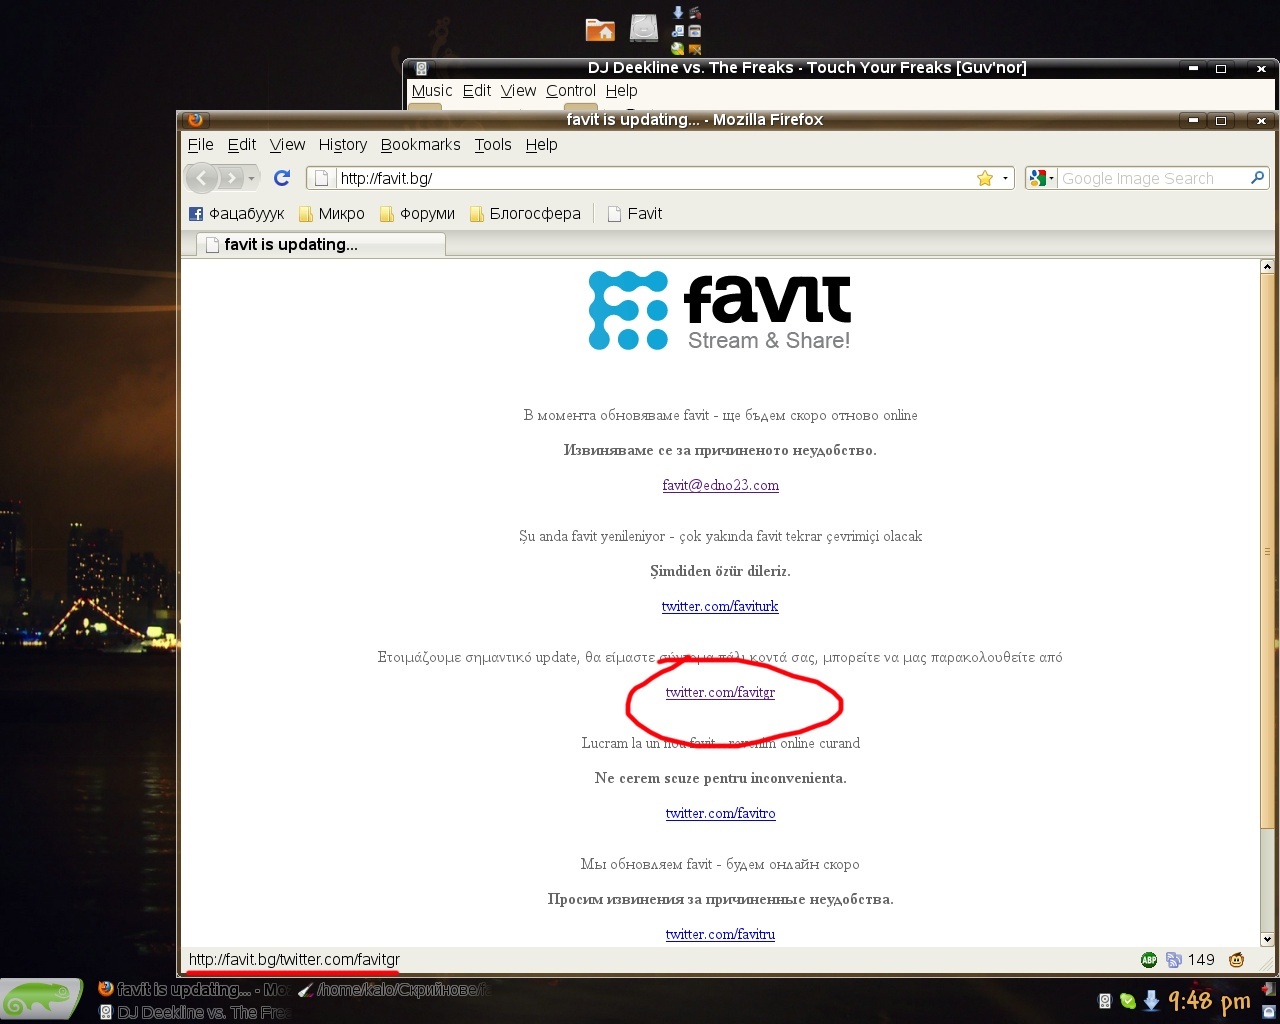Click the page scrollbar up arrow
This screenshot has height=1024, width=1280.
1267,267
